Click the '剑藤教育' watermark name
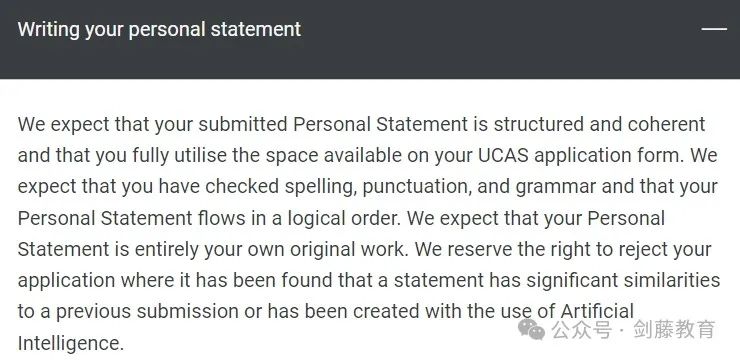The height and width of the screenshot is (360, 740). point(674,329)
